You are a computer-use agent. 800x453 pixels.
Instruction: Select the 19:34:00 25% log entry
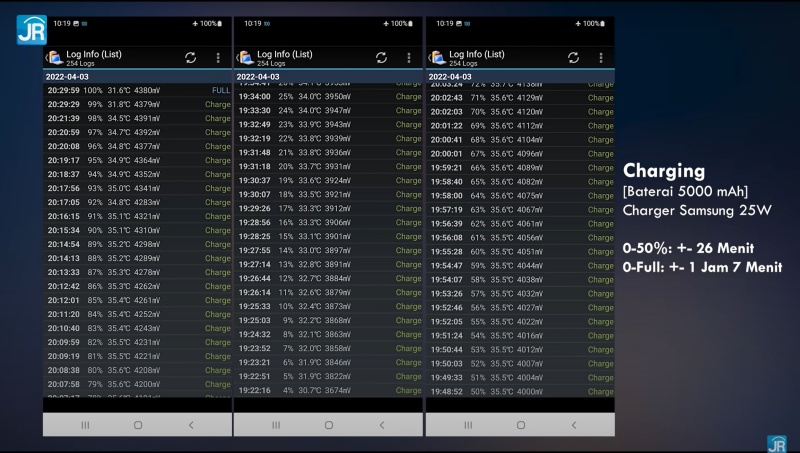click(329, 97)
